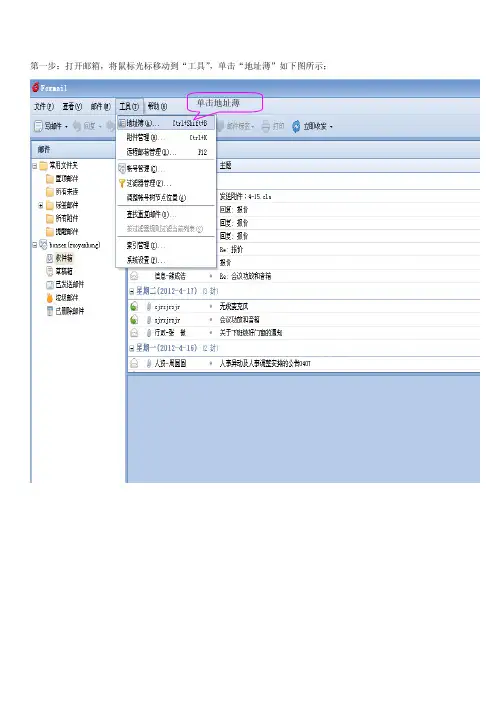Select the 提醒邮件 folder

pos(67,231)
